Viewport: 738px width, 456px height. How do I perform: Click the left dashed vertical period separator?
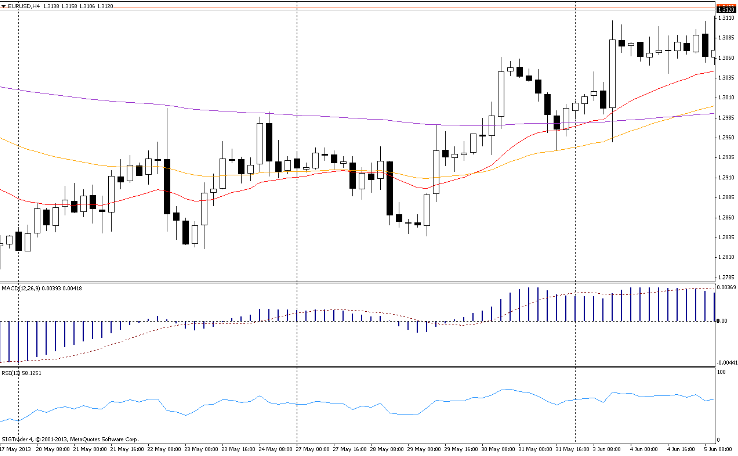(x=19, y=200)
